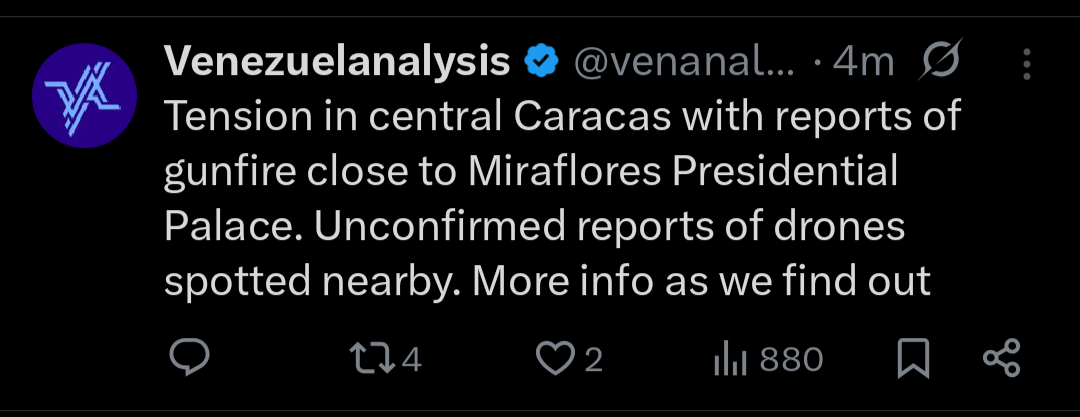Bookmark this post
This screenshot has width=1080, height=417.
point(912,358)
